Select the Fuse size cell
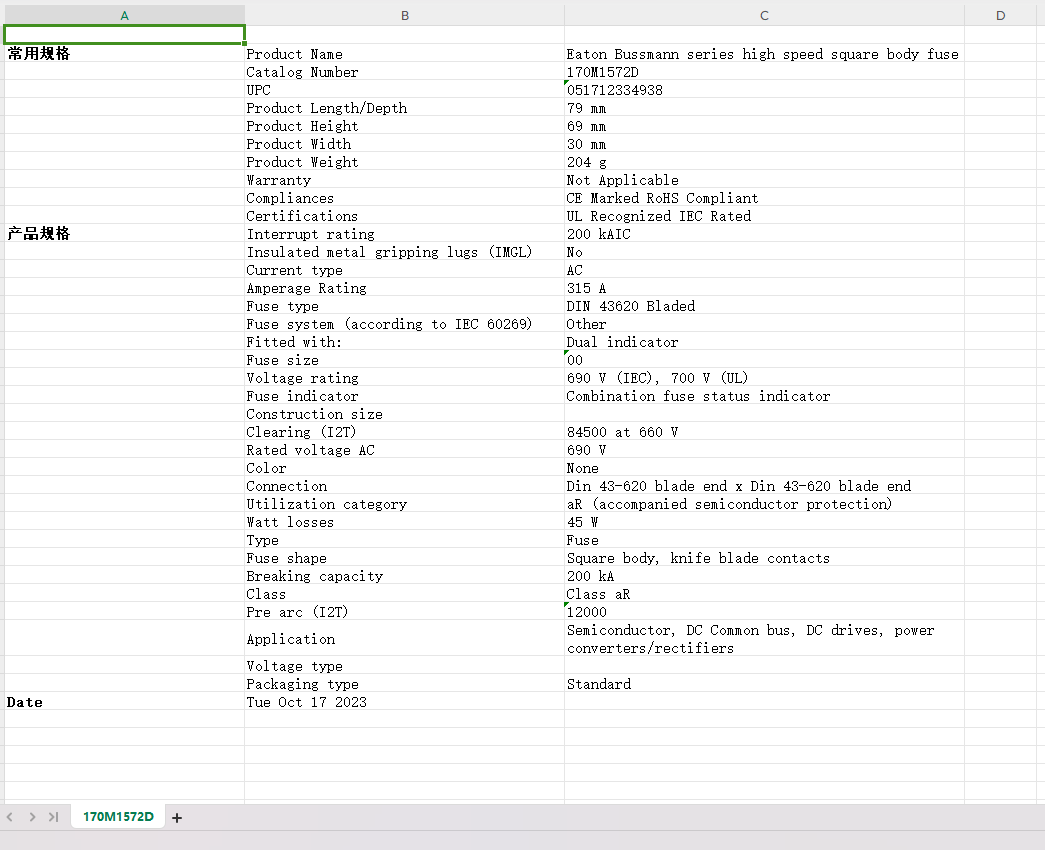The width and height of the screenshot is (1045, 850). [x=405, y=359]
